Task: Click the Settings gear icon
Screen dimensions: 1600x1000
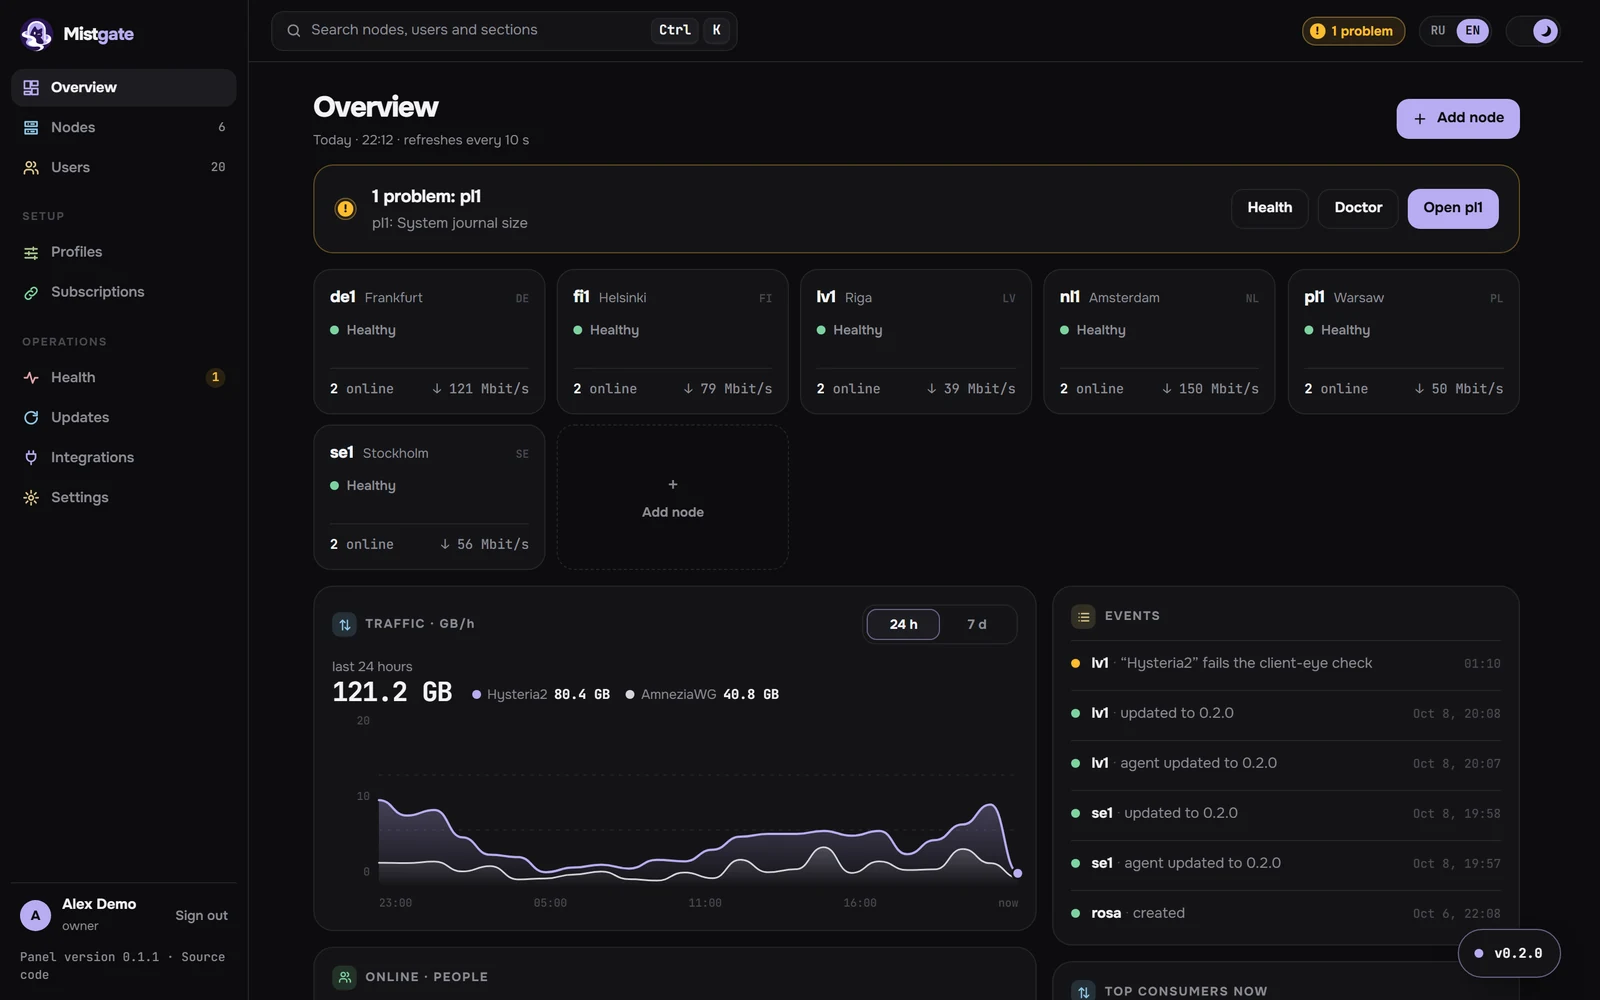Action: 31,498
